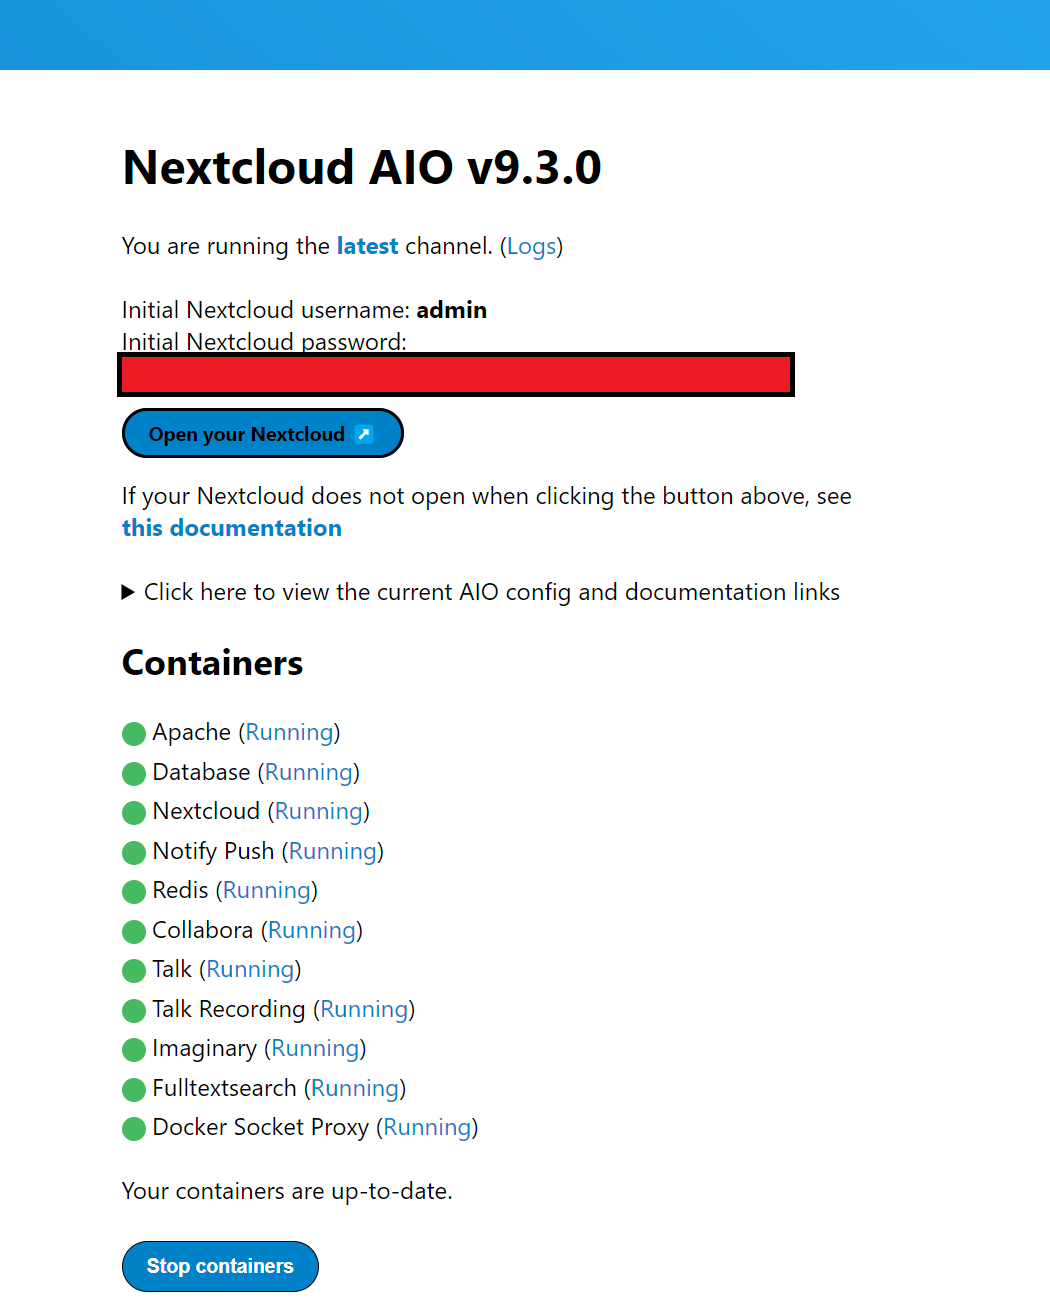Image resolution: width=1050 pixels, height=1315 pixels.
Task: View Talk Running link
Action: [x=250, y=969]
